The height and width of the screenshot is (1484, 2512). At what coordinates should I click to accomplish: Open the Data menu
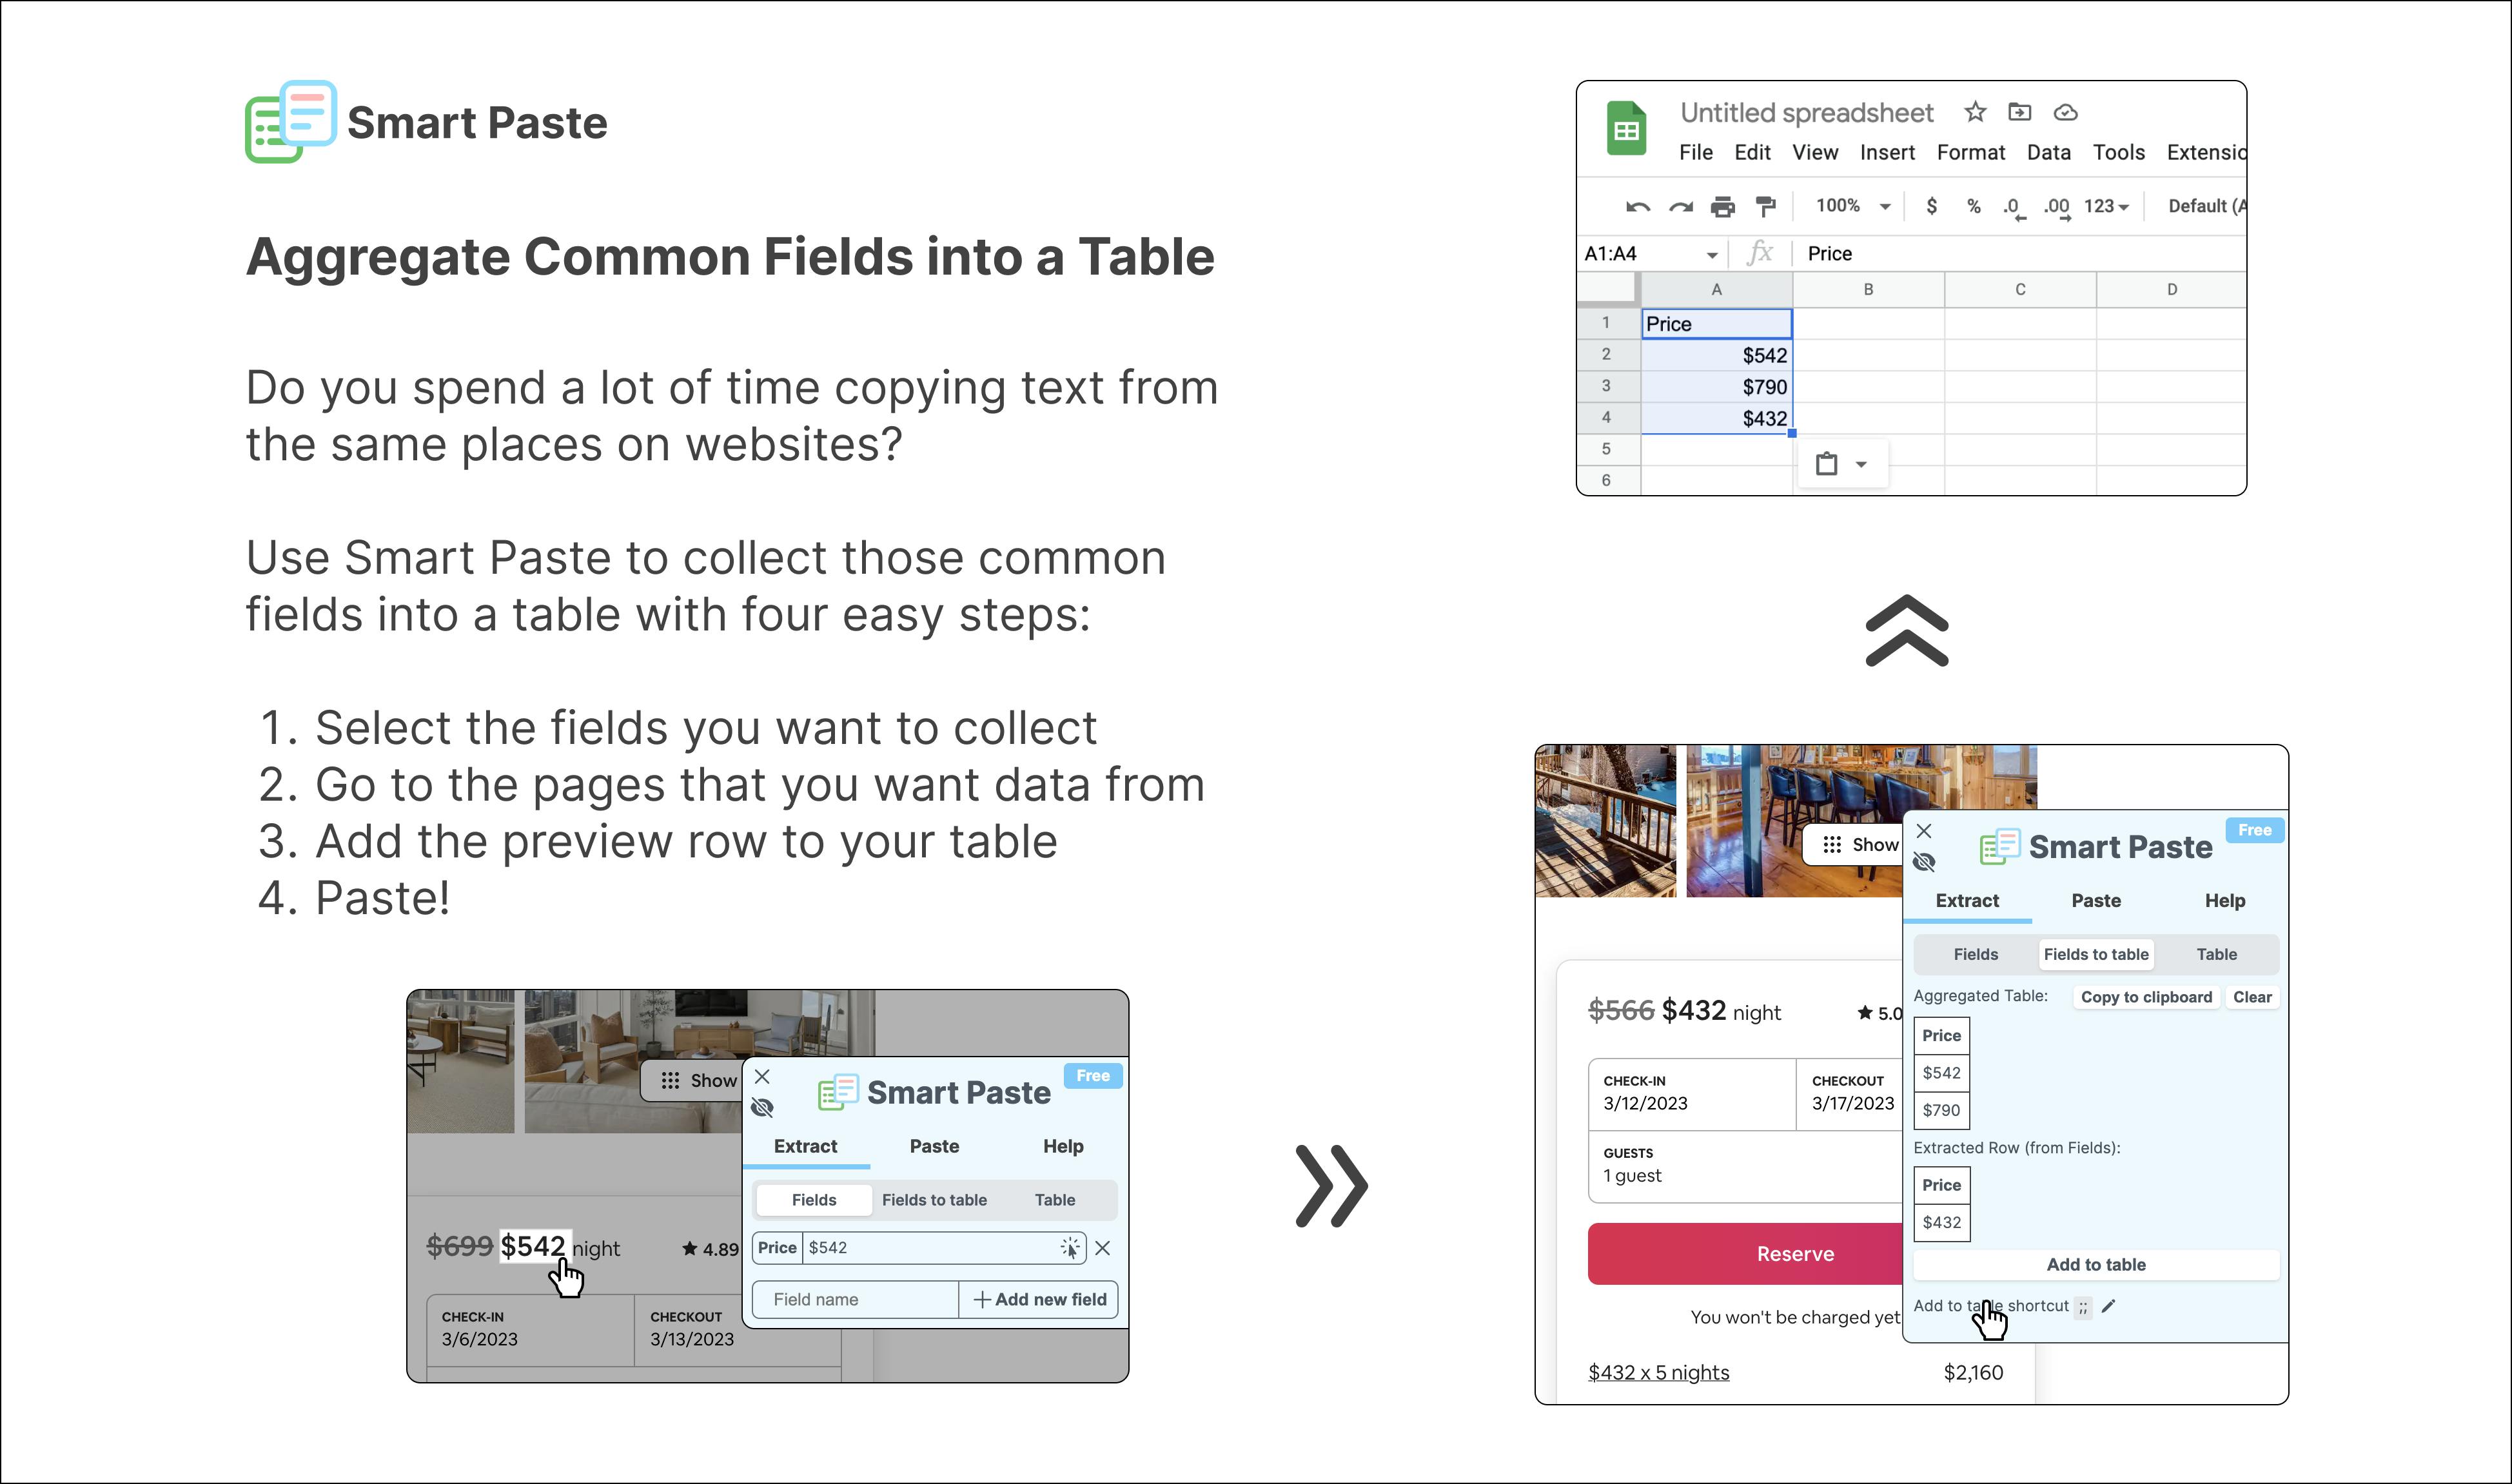tap(2049, 153)
